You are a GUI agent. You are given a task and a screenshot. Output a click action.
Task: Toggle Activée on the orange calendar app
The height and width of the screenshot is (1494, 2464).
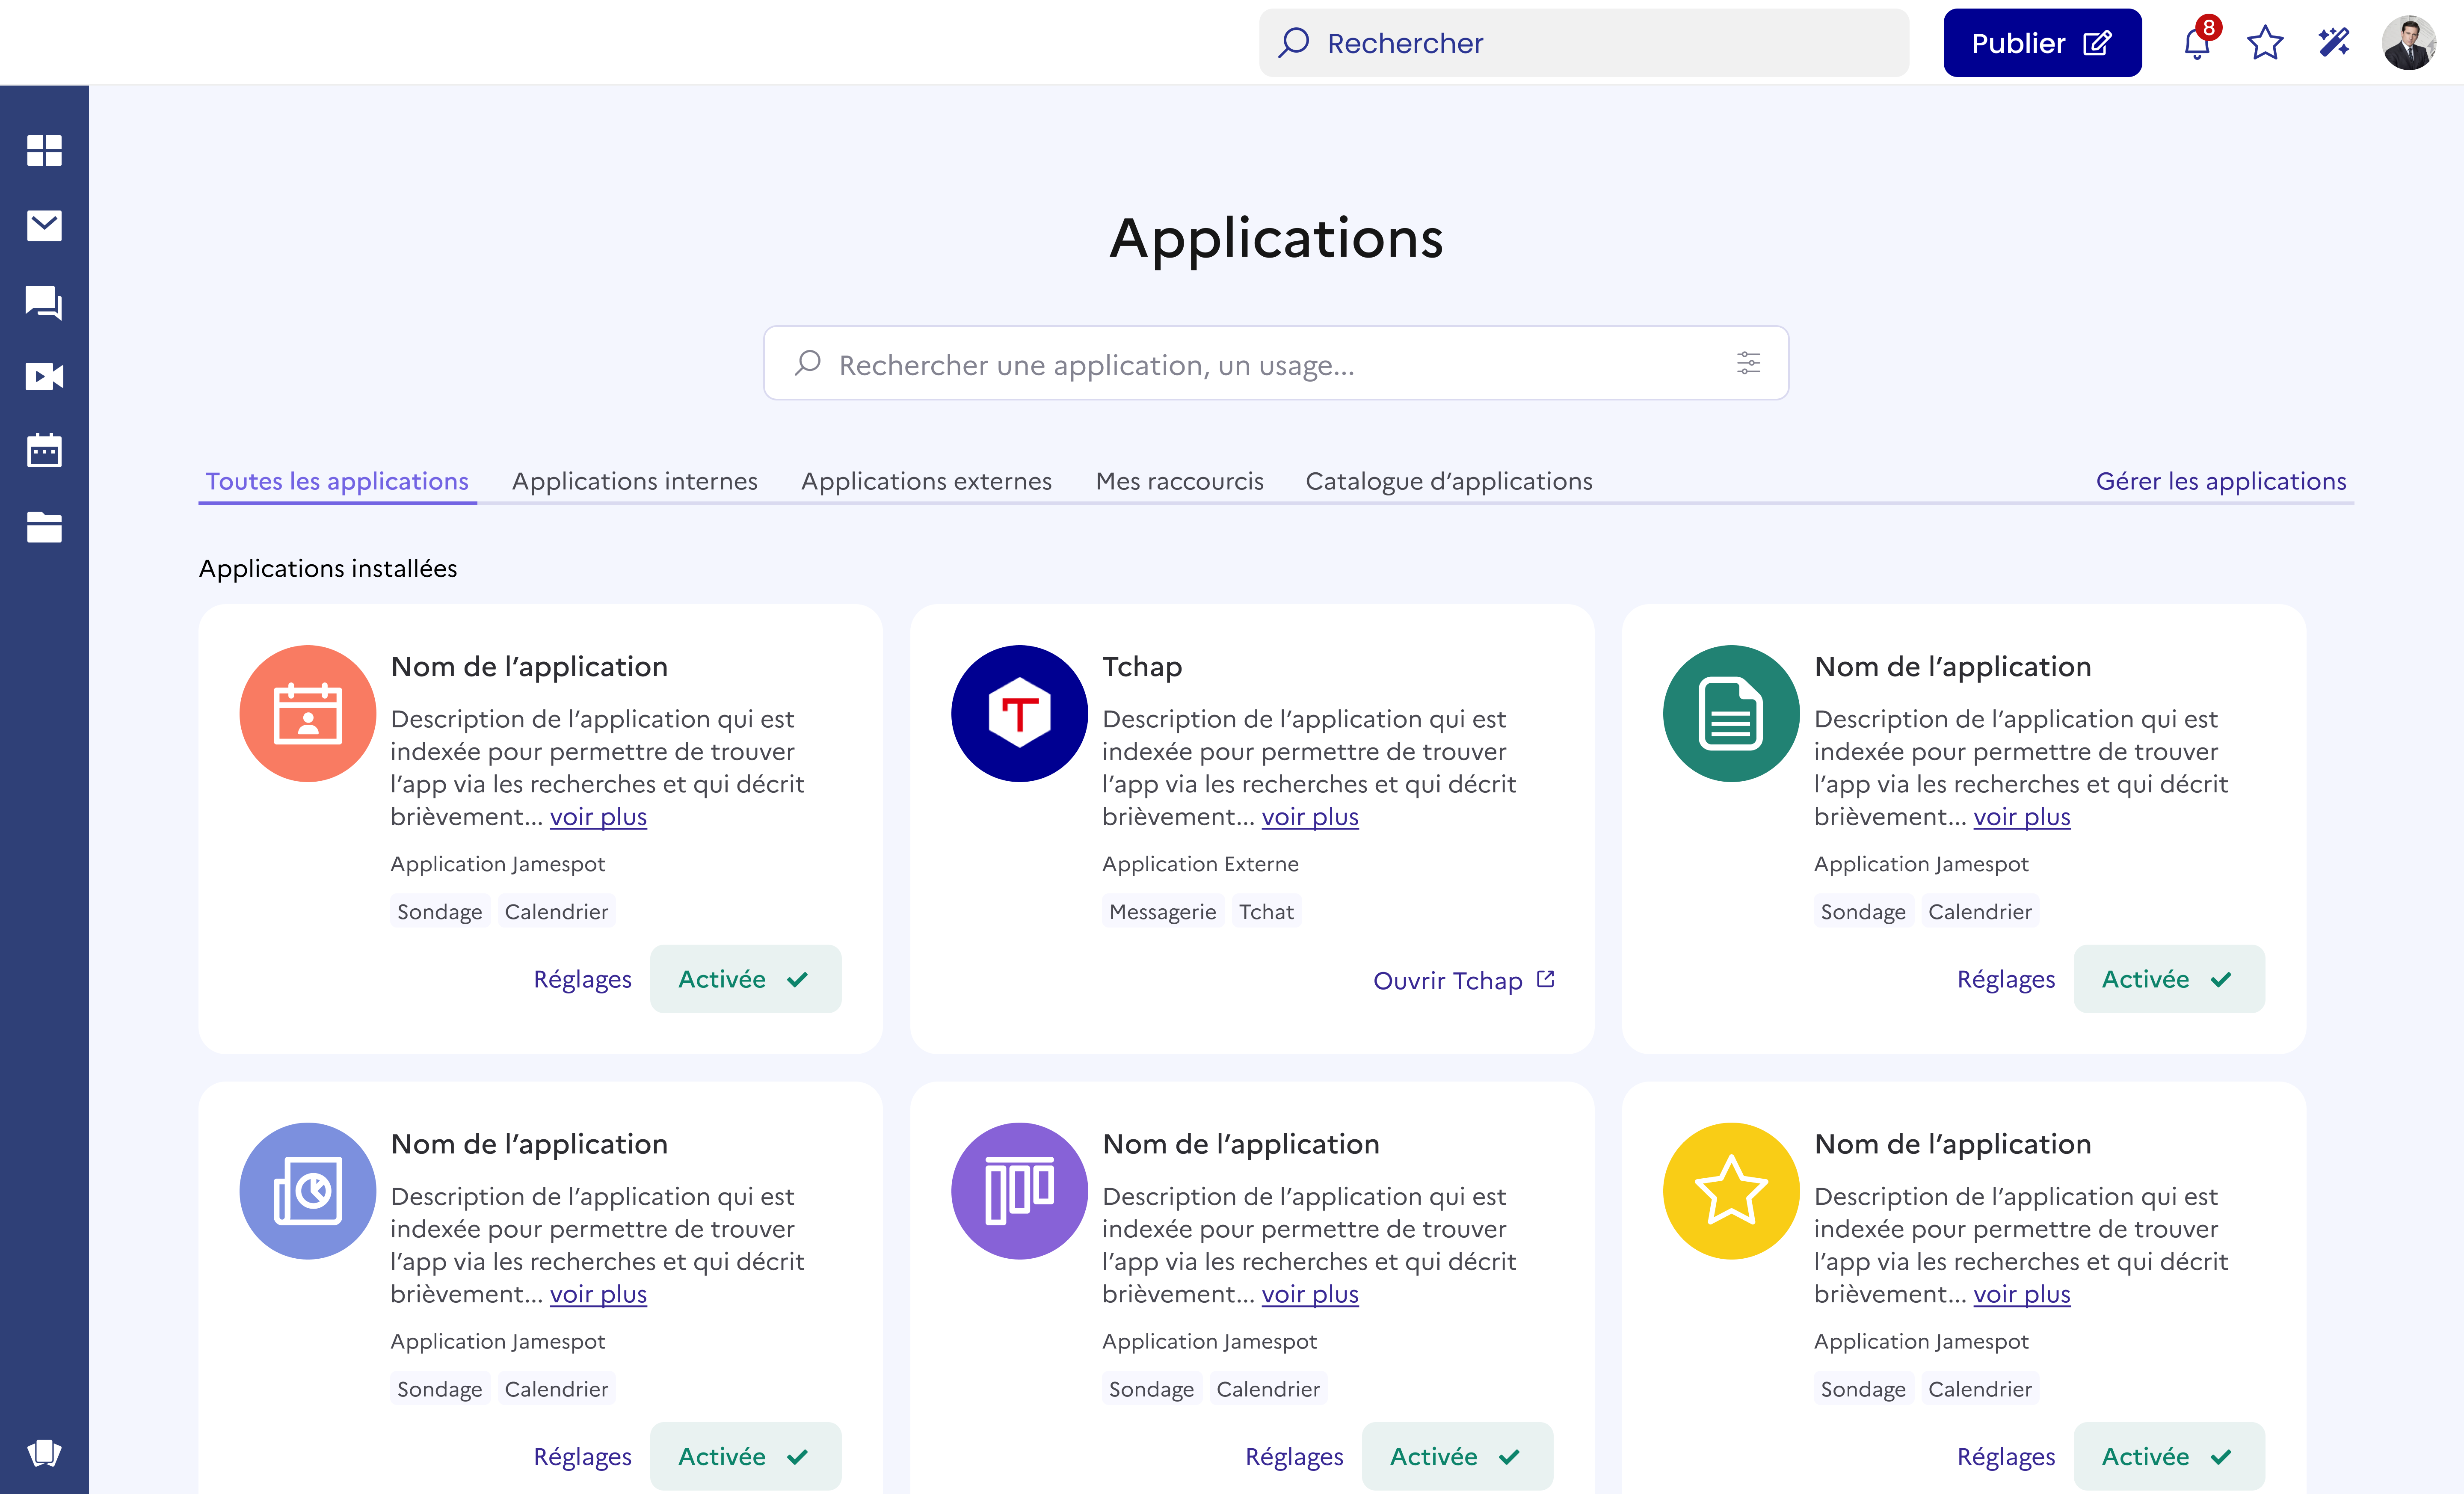(745, 979)
